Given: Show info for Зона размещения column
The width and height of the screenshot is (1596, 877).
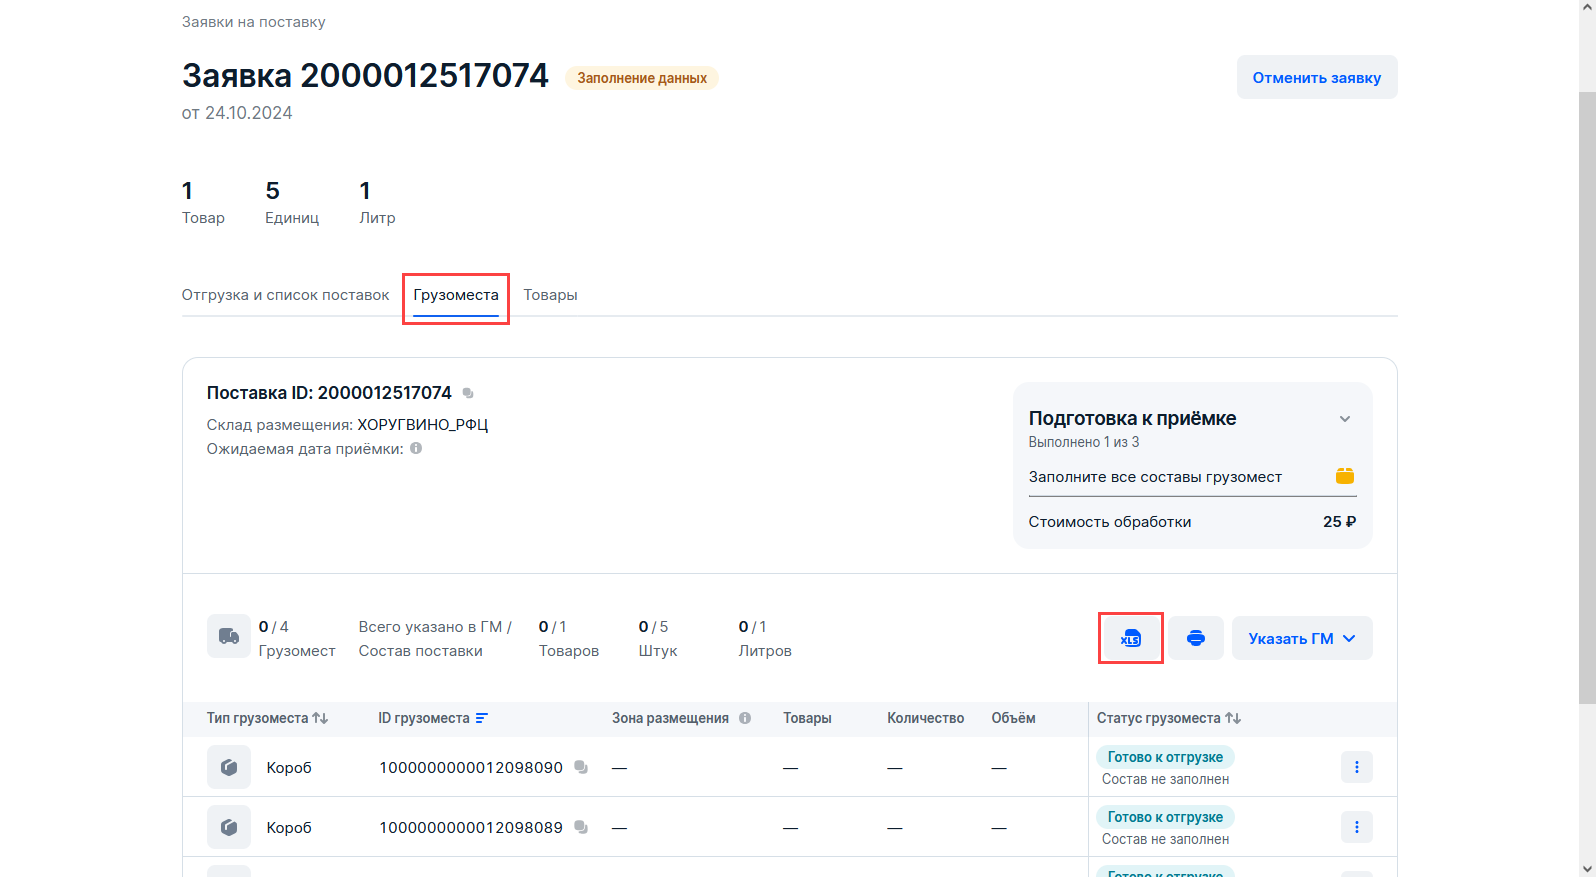Looking at the screenshot, I should (x=745, y=718).
